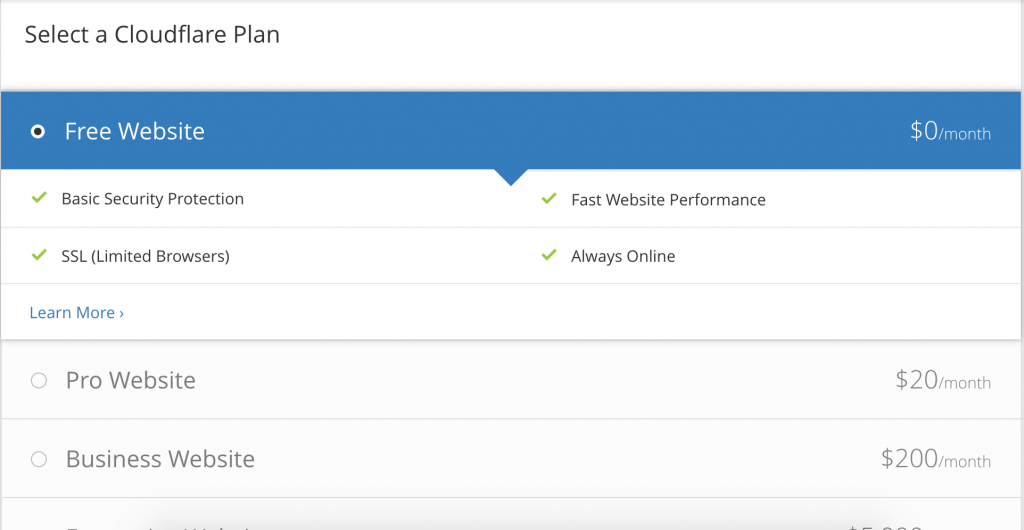Expand the Business Website plan row
The width and height of the screenshot is (1024, 530).
pyautogui.click(x=512, y=459)
